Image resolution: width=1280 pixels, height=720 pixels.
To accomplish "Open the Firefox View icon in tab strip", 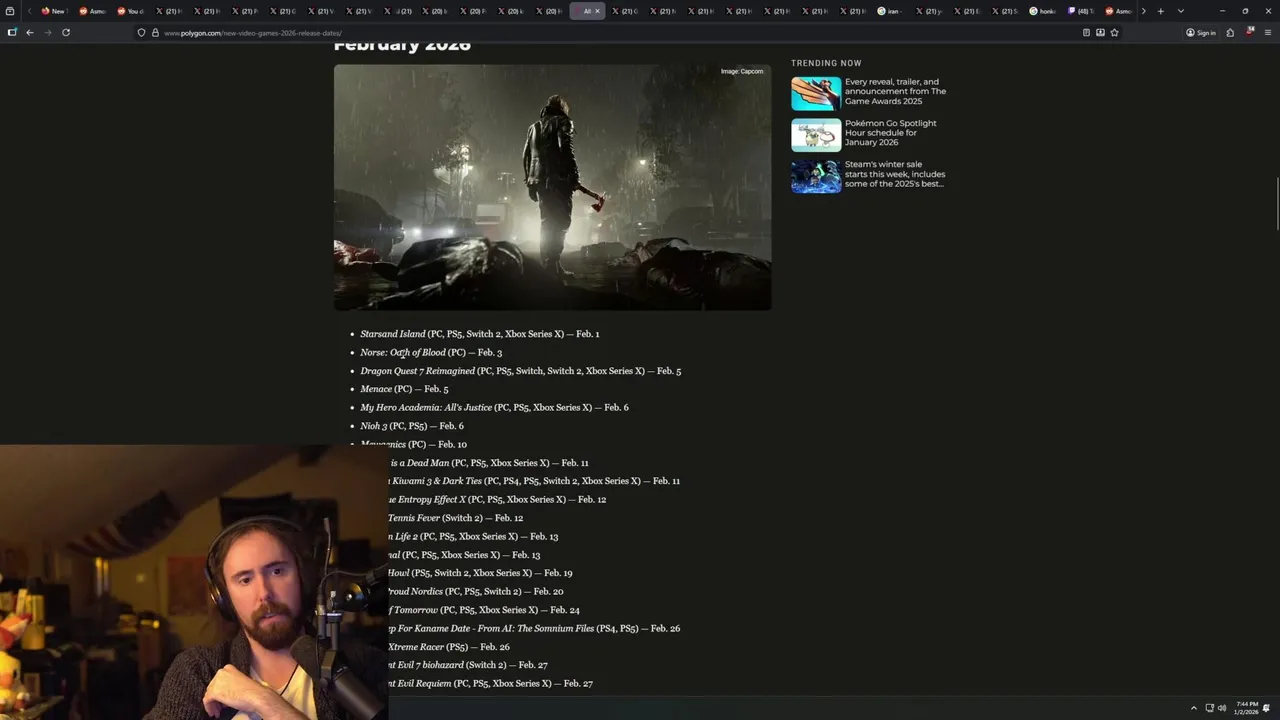I will point(10,11).
